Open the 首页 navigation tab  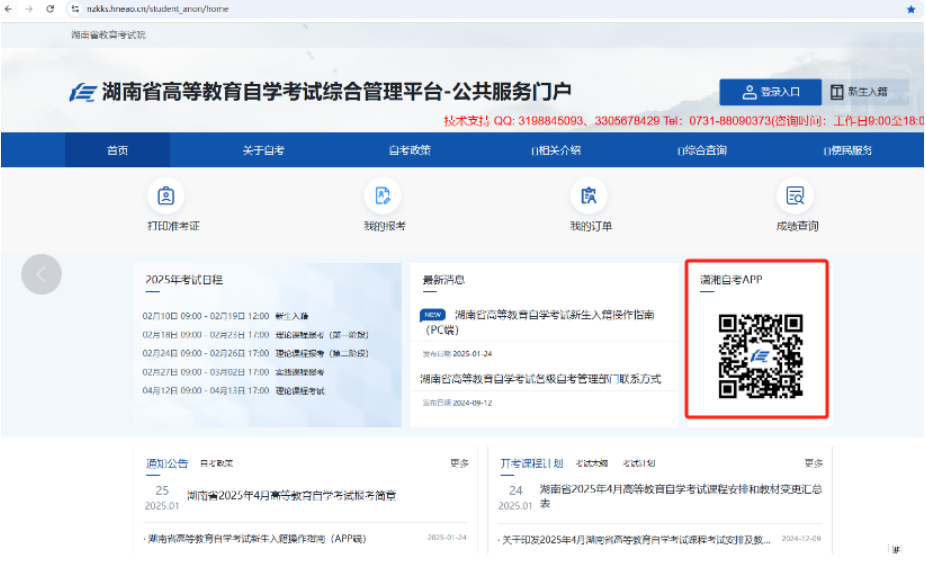(117, 151)
